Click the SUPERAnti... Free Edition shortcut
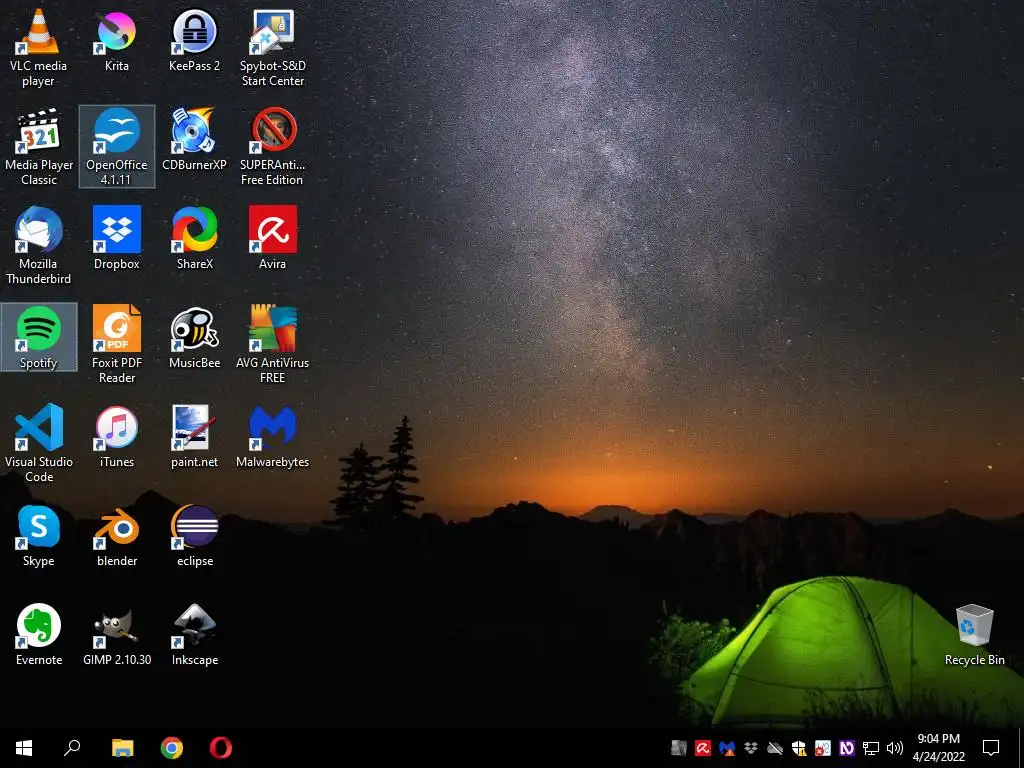This screenshot has height=768, width=1024. click(x=272, y=147)
